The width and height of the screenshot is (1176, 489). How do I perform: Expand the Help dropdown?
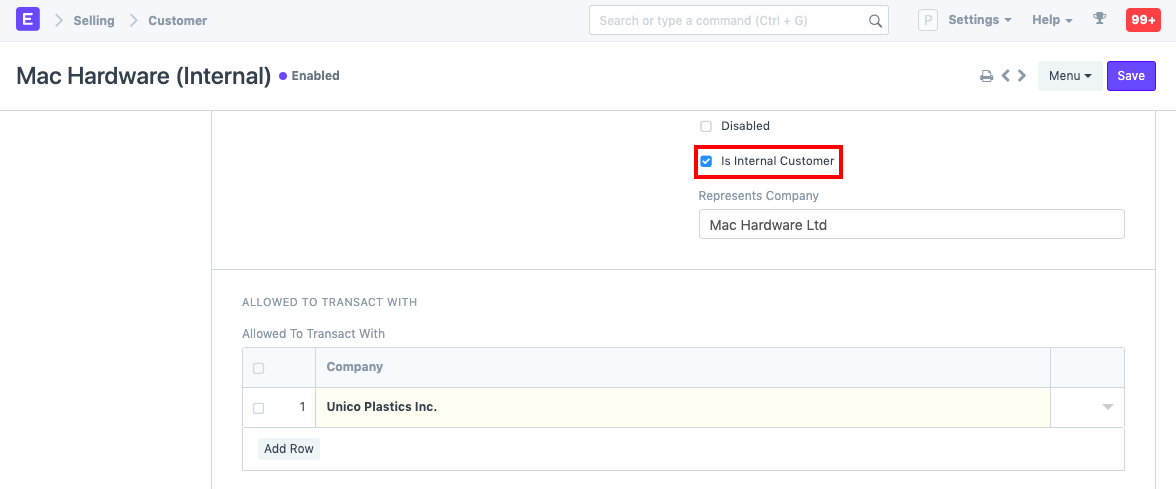click(x=1052, y=20)
